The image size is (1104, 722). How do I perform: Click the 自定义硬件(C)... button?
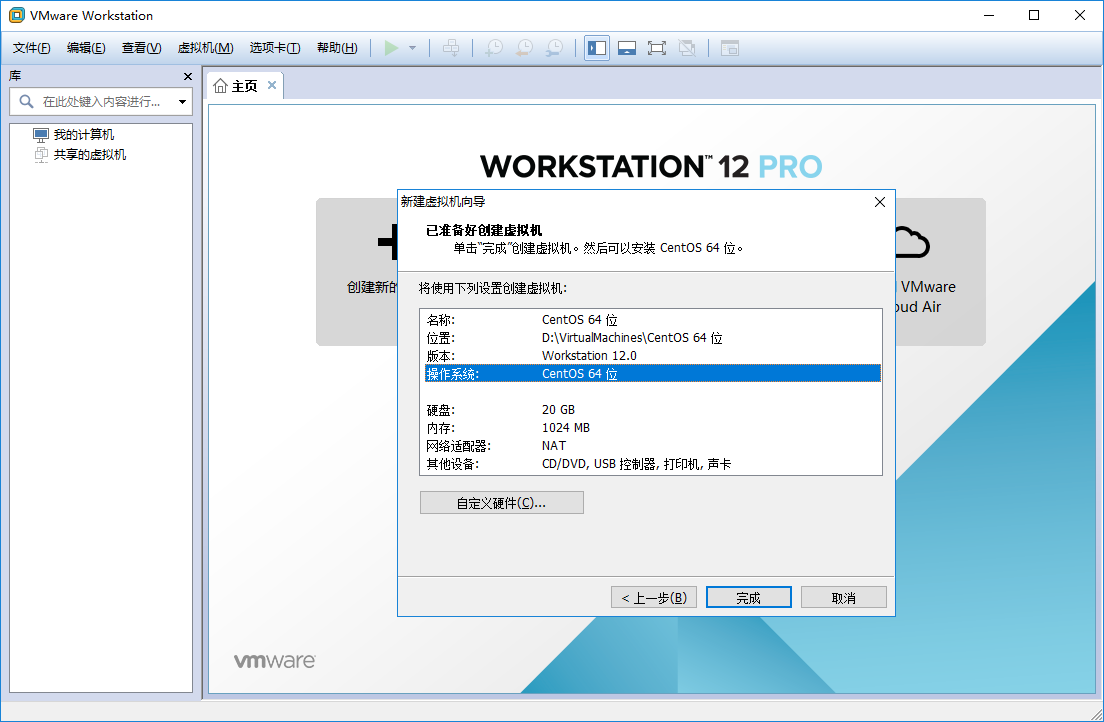click(x=501, y=503)
